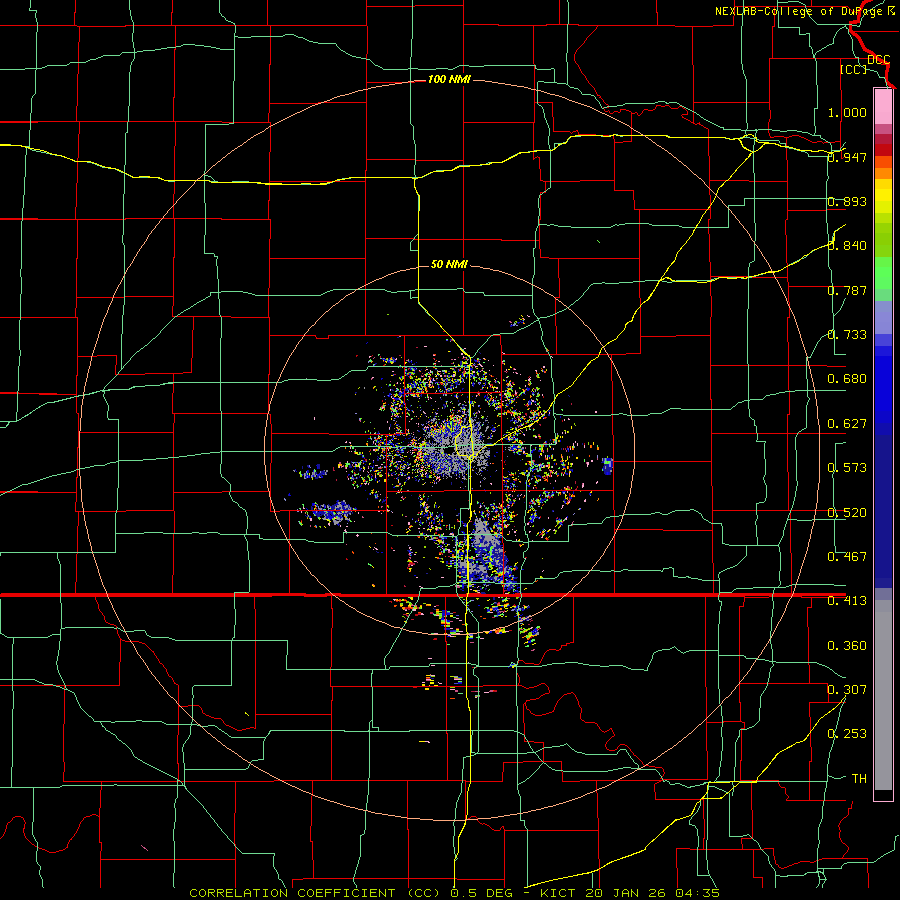Pick the gray legend color segment
The height and width of the screenshot is (900, 900).
883,695
